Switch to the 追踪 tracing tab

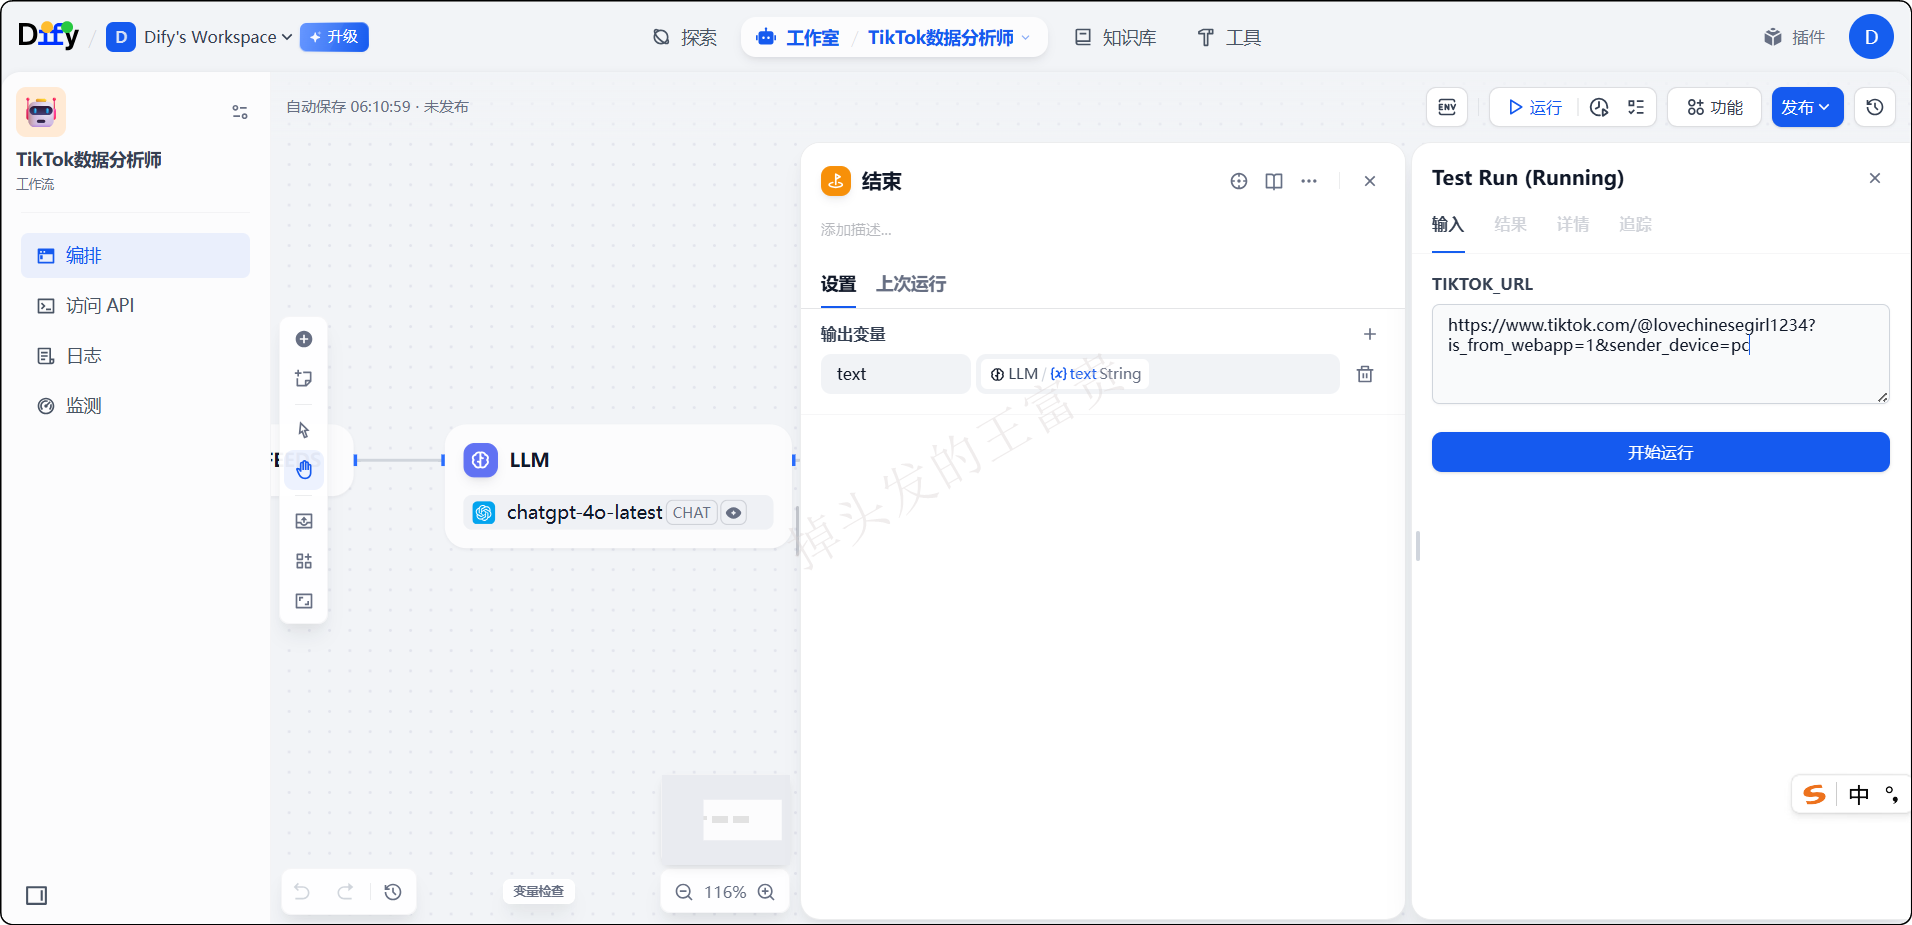tap(1635, 224)
